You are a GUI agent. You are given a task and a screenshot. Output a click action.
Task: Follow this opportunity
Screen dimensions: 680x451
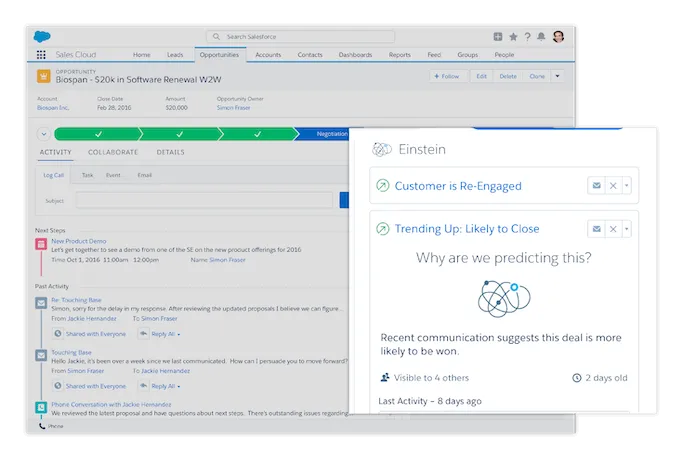447,76
